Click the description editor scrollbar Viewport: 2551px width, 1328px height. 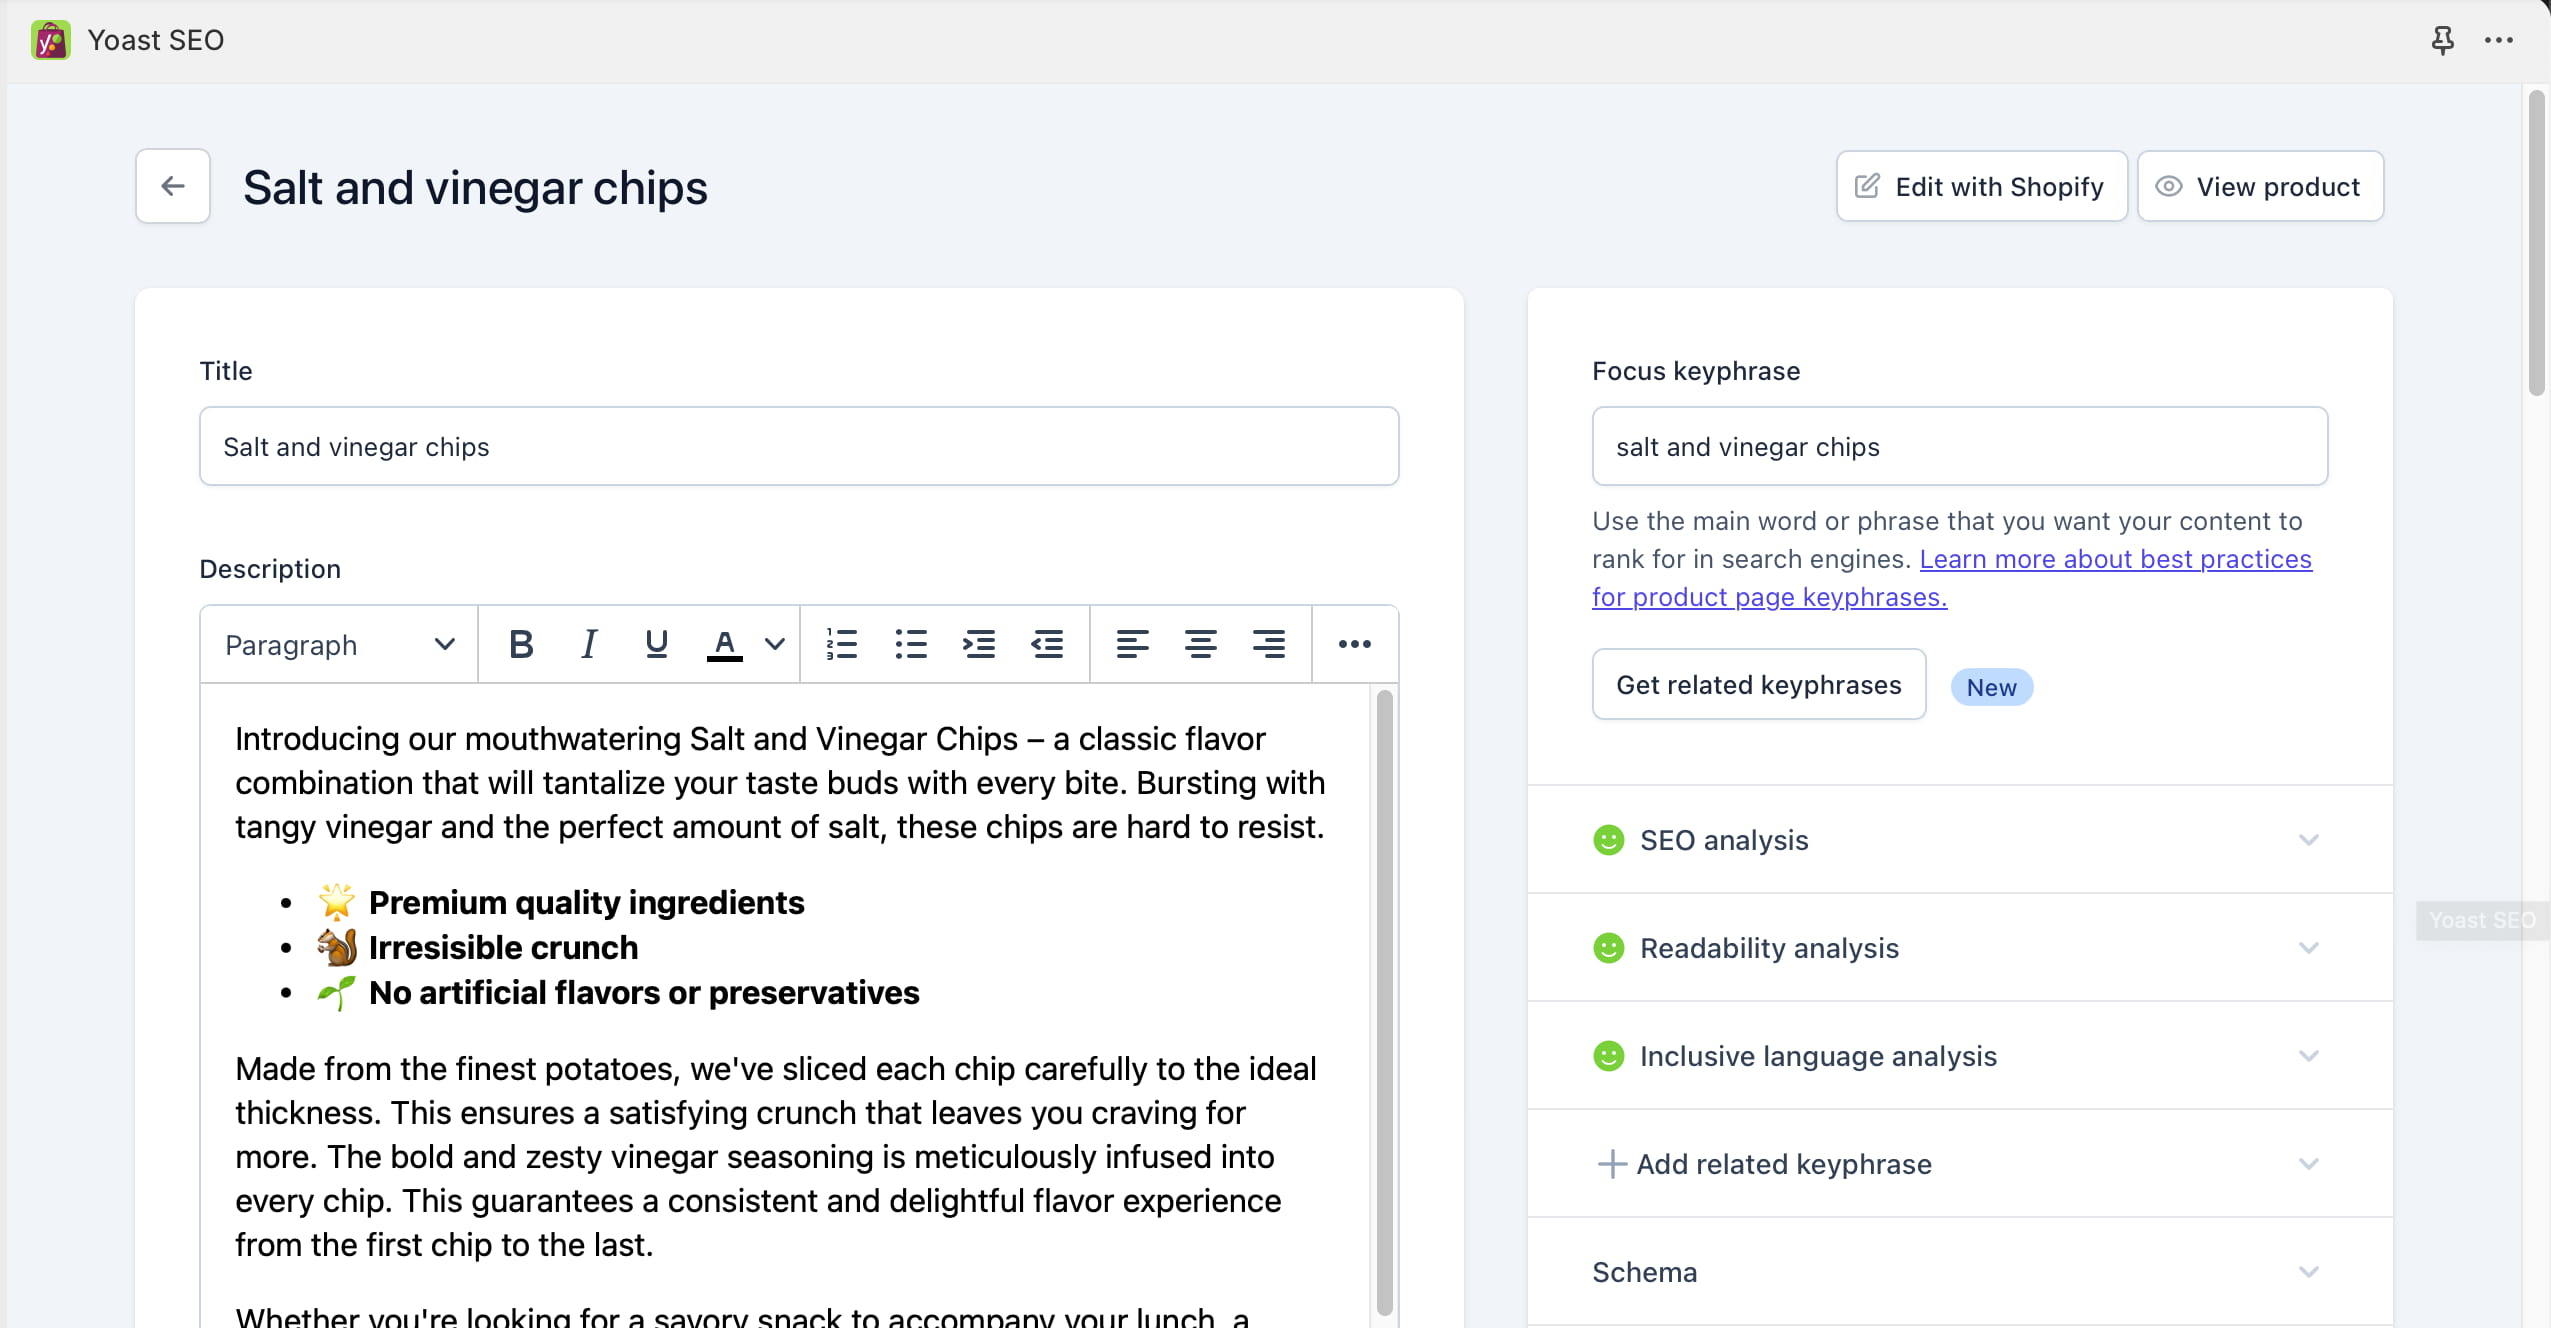[x=1385, y=1002]
